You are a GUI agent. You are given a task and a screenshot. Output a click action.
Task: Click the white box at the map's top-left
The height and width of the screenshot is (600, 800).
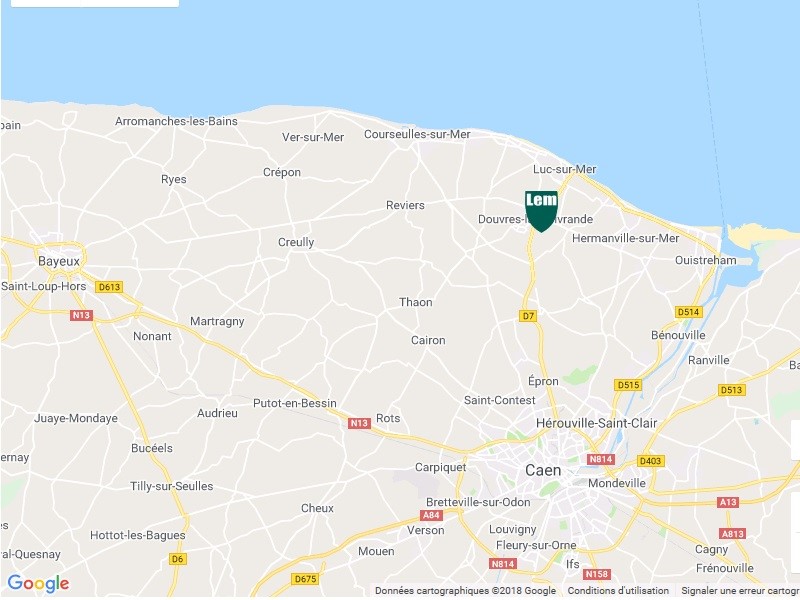coord(95,3)
